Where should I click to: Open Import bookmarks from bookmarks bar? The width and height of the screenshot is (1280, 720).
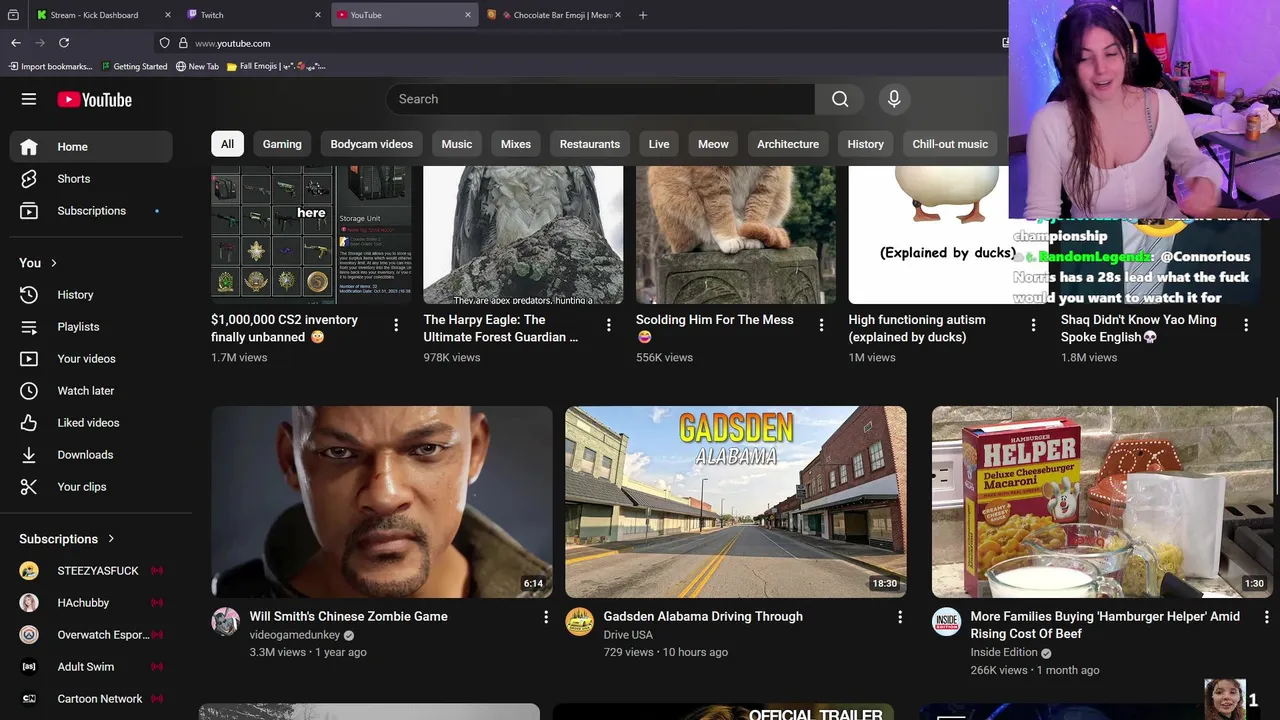coord(51,67)
